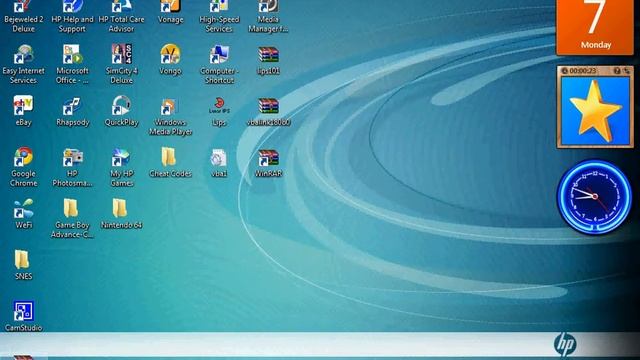The width and height of the screenshot is (640, 360).
Task: Click the HP logo on the bottom bar
Action: pos(565,344)
